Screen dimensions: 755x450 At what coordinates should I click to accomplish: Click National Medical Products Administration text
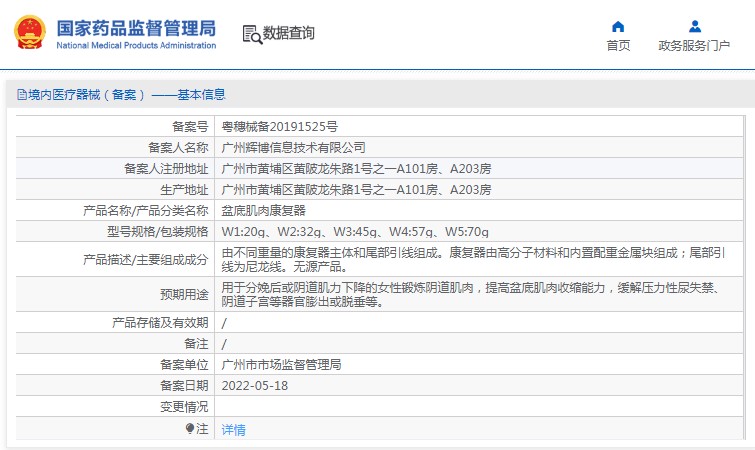click(136, 45)
